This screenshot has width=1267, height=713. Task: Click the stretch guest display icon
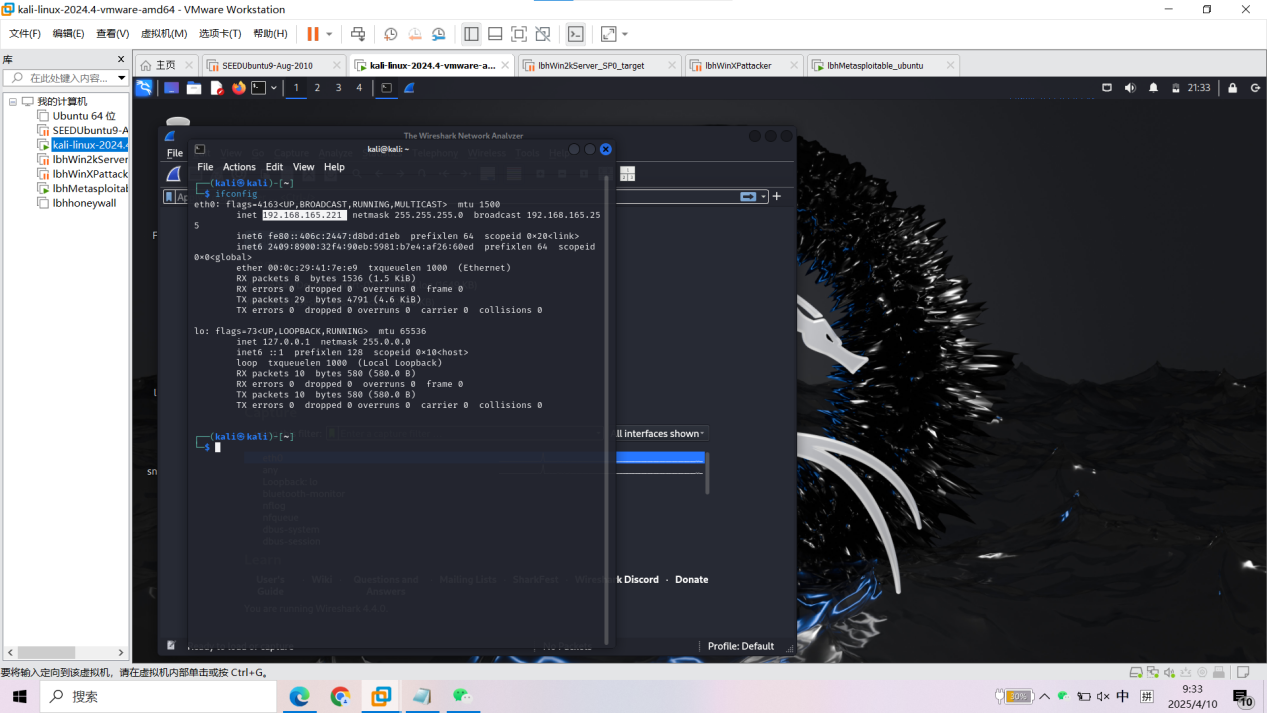pos(608,34)
